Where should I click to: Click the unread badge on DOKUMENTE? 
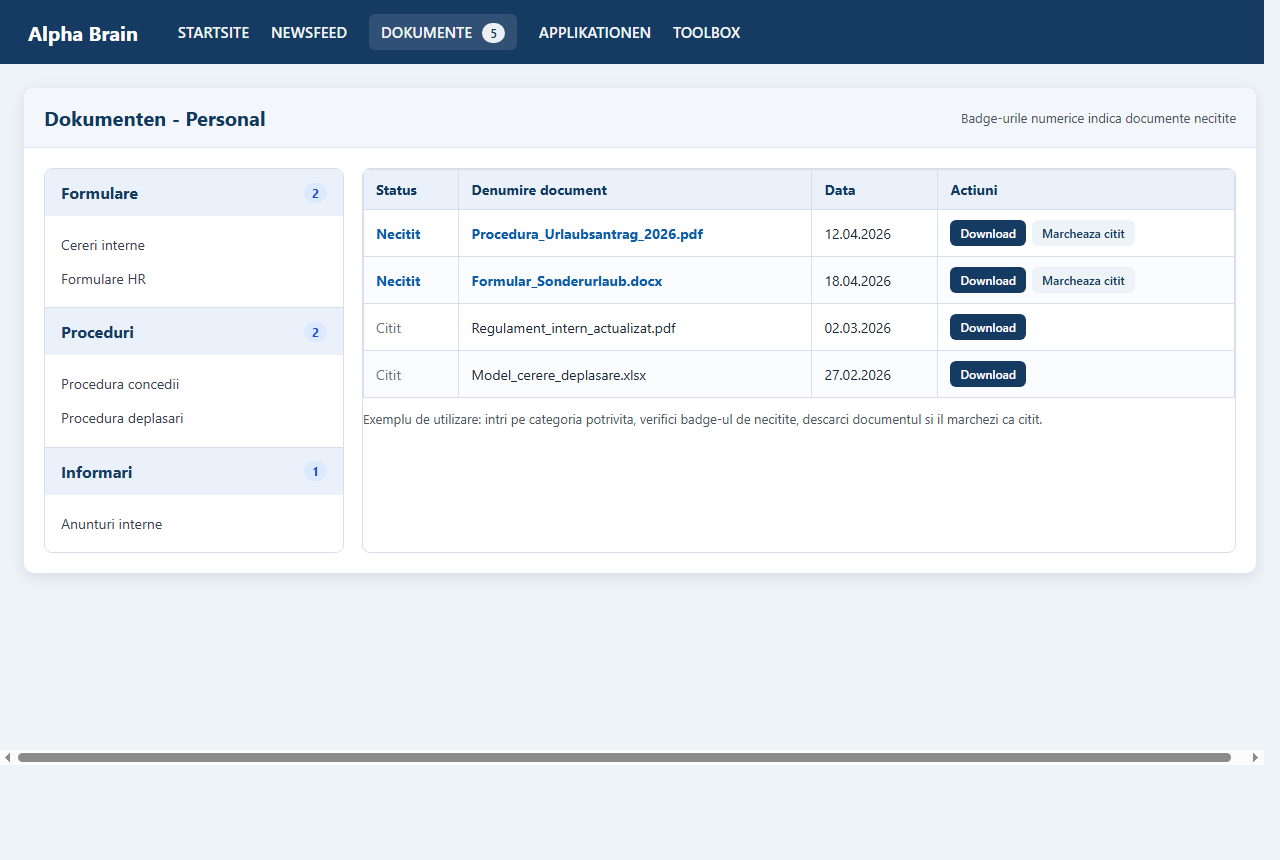[x=493, y=33]
